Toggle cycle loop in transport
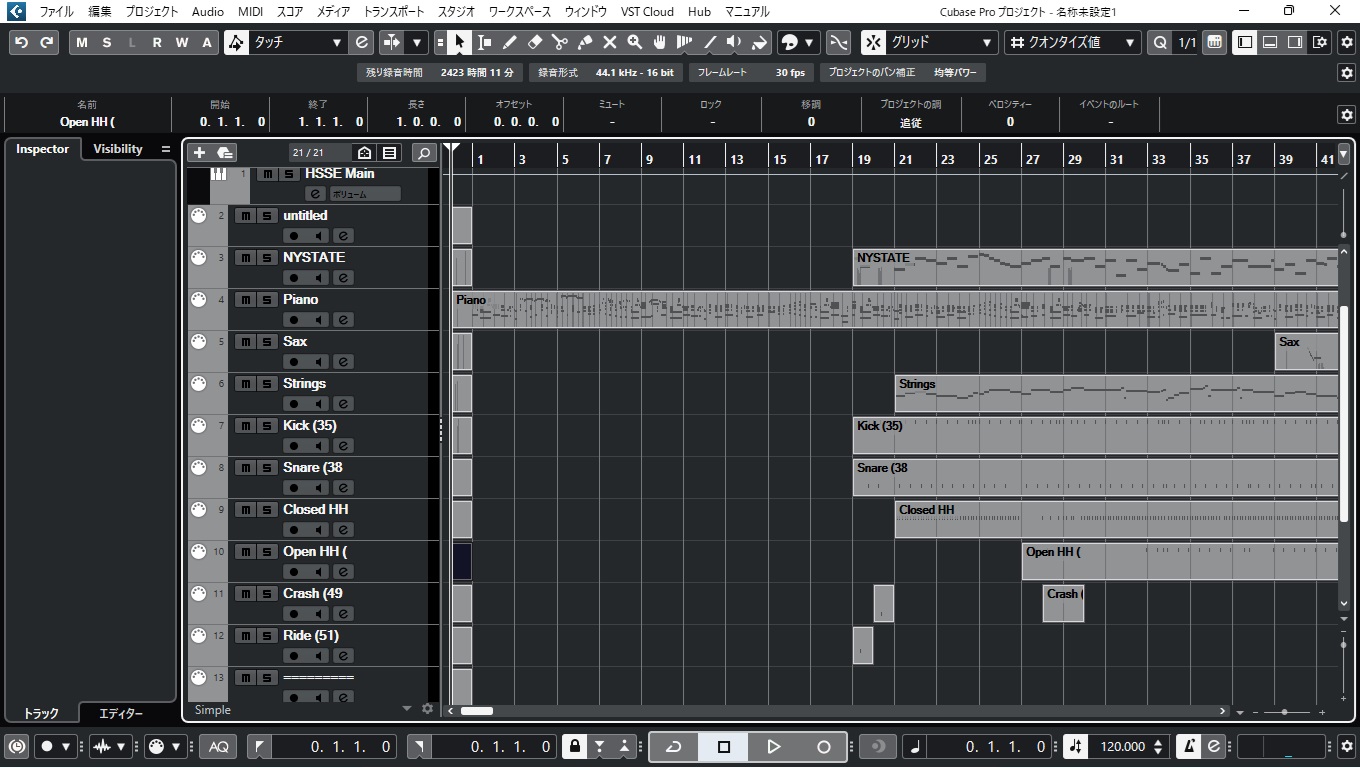Viewport: 1360px width, 768px height. (x=674, y=747)
